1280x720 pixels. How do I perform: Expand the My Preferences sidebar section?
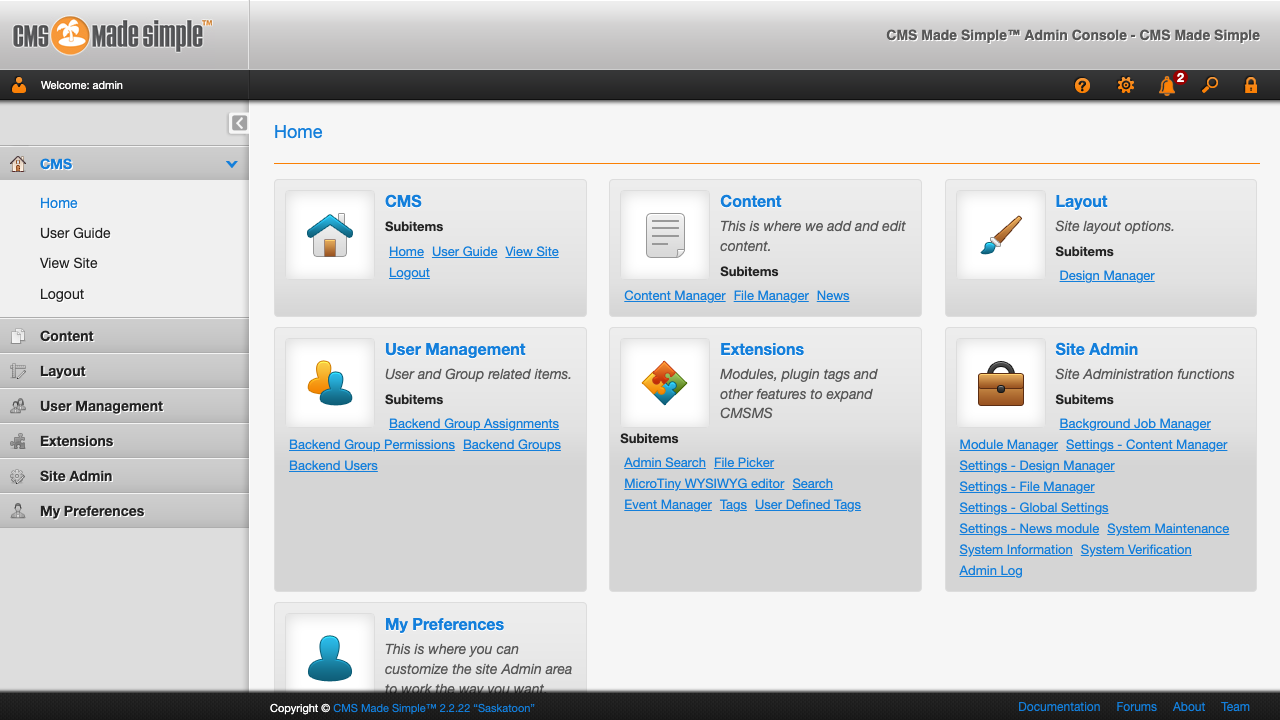tap(124, 511)
